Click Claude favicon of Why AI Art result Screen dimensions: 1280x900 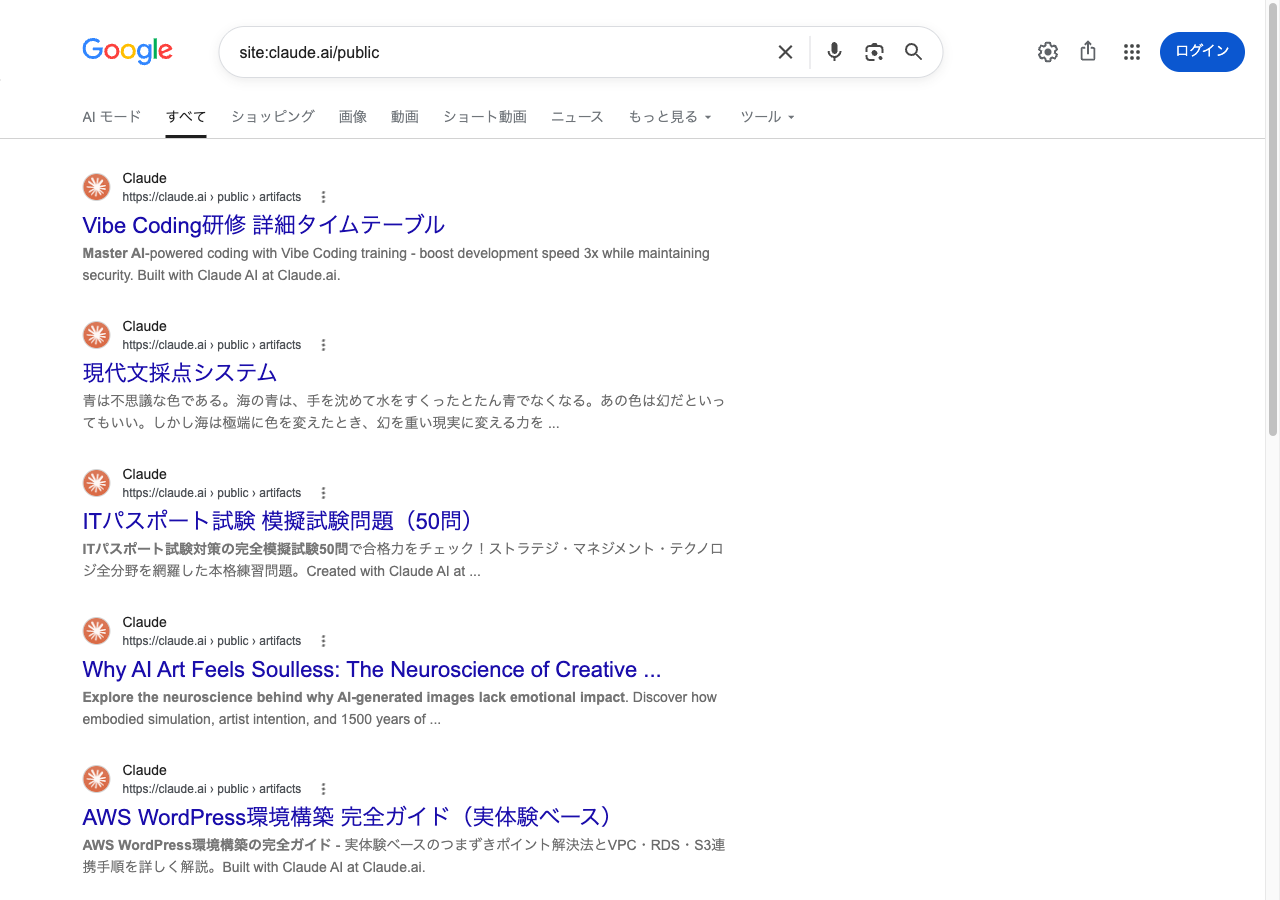[x=96, y=631]
